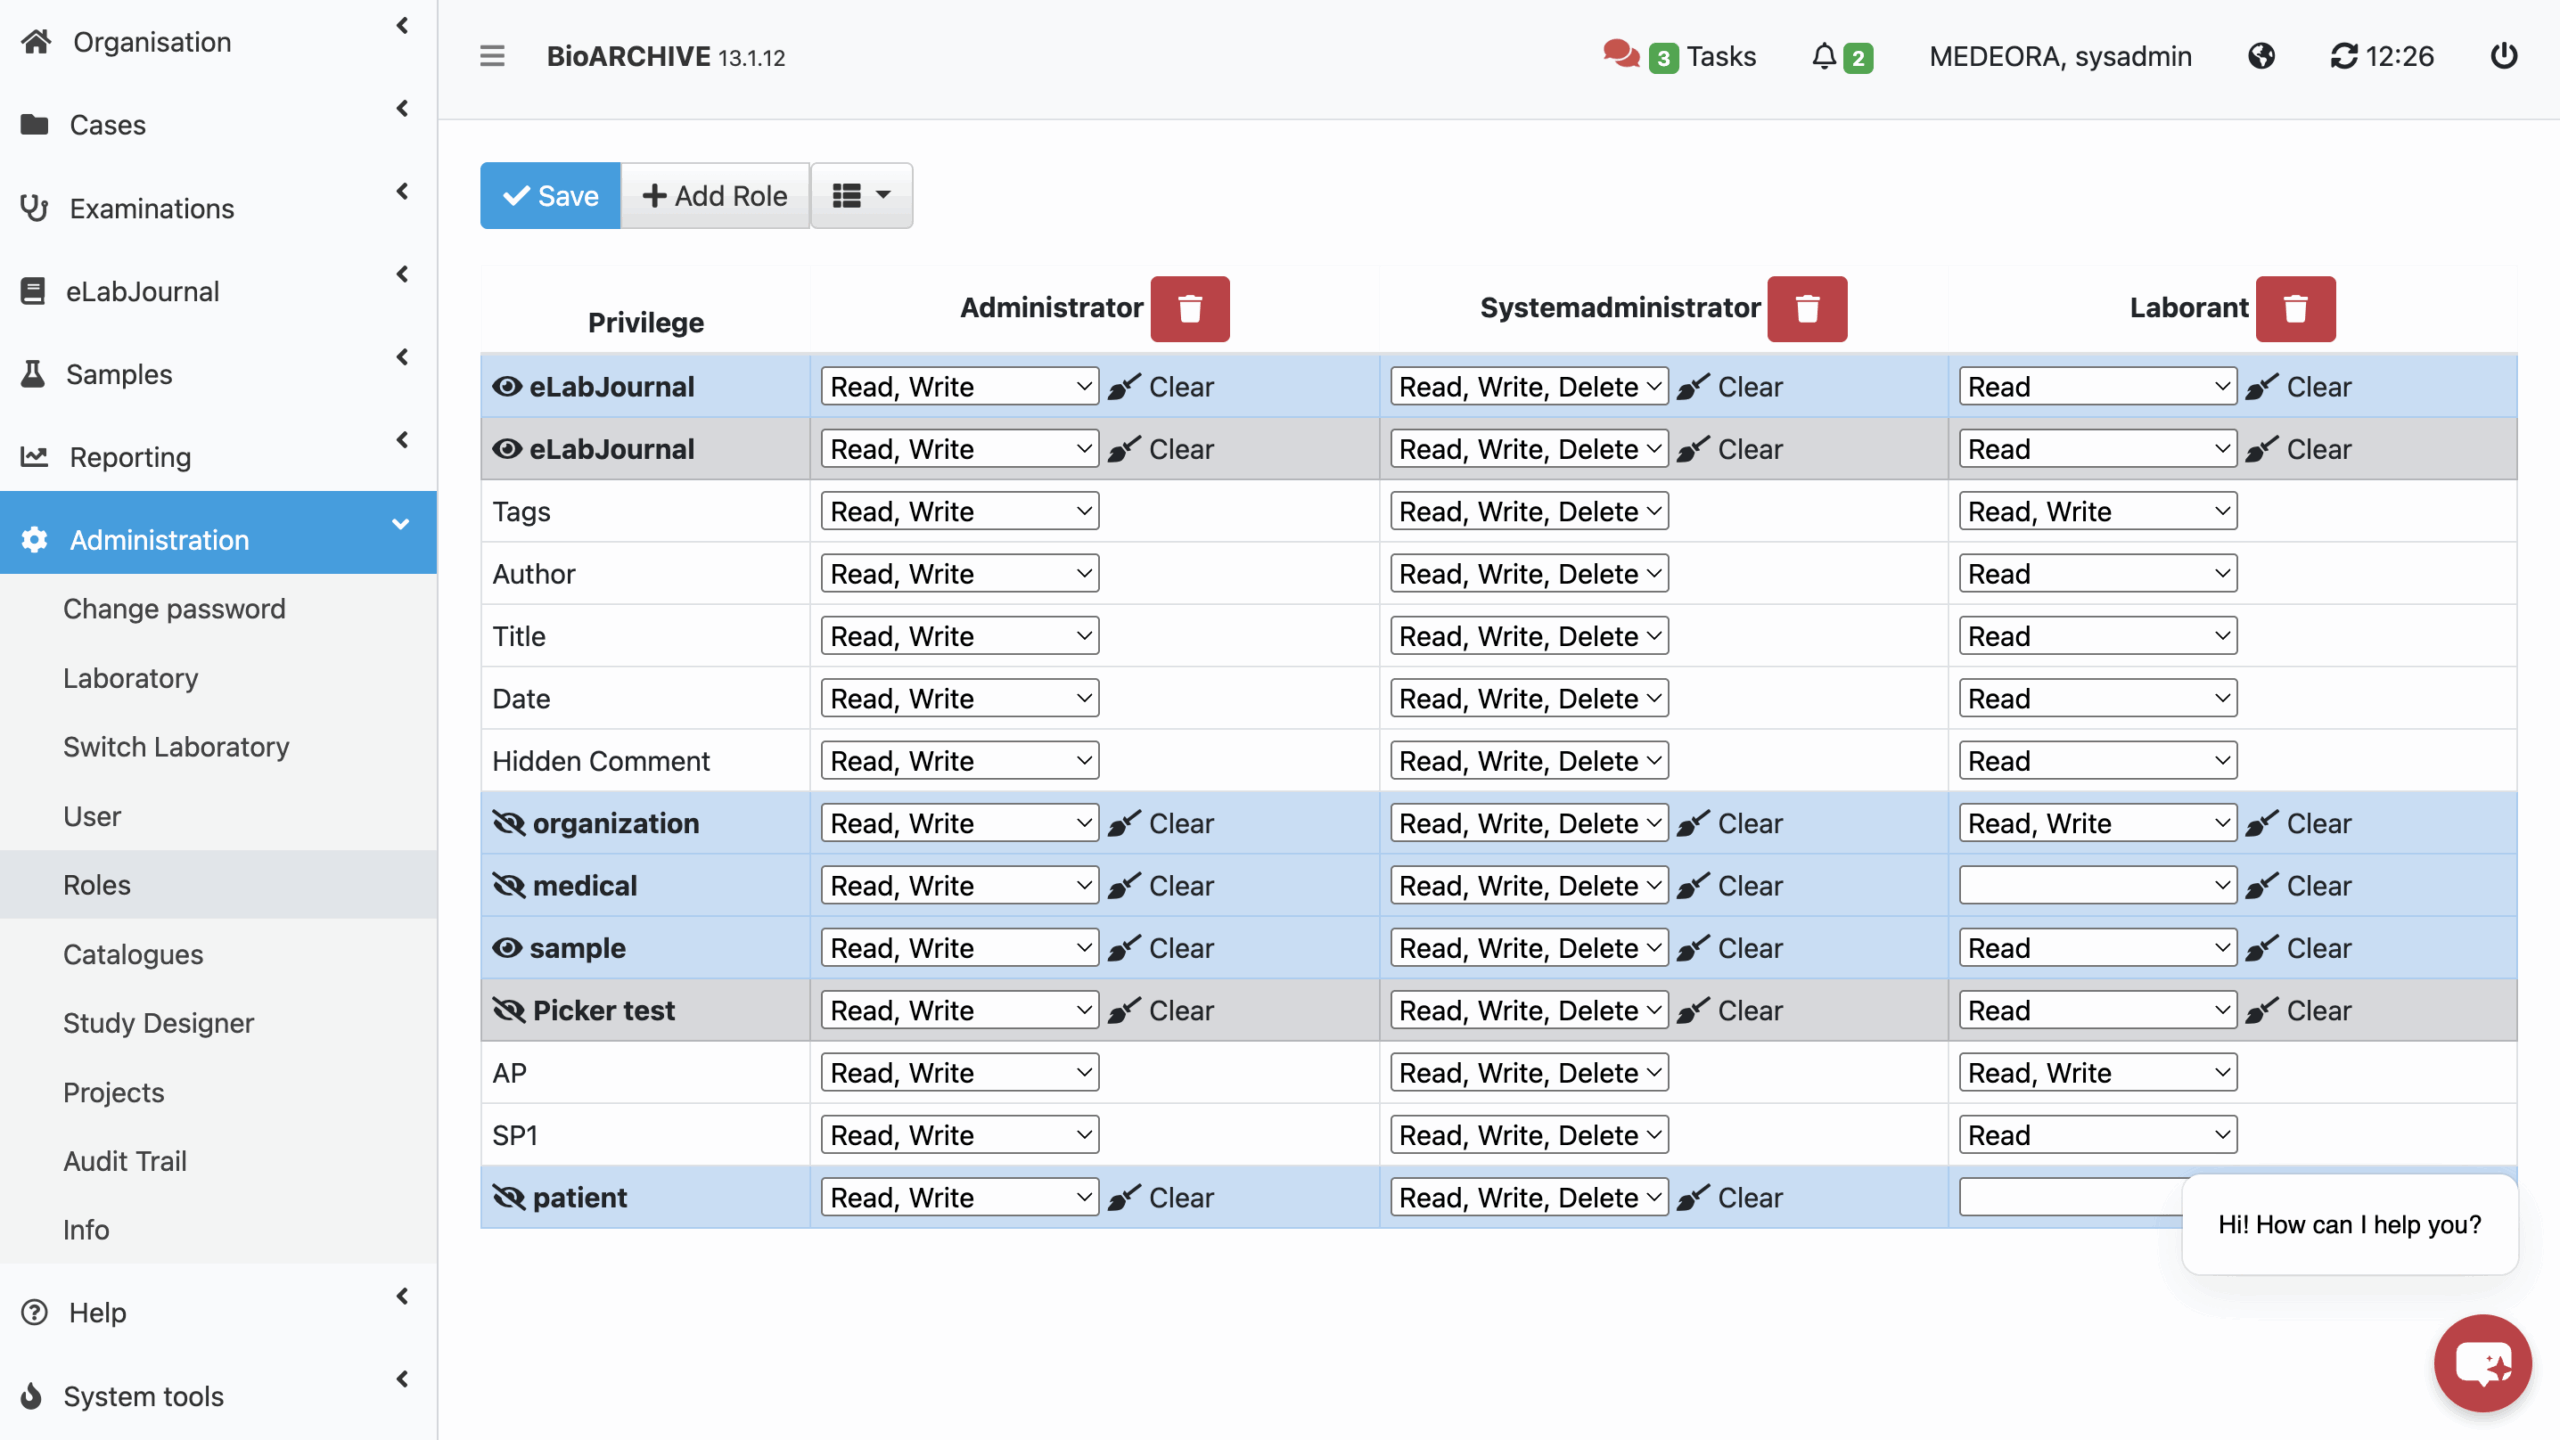Toggle hidden eye on Picker test privilege
The image size is (2560, 1440).
509,1011
